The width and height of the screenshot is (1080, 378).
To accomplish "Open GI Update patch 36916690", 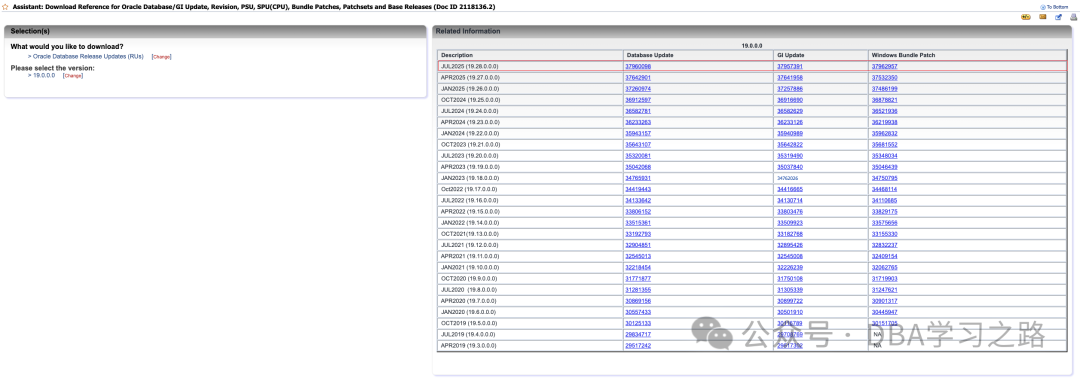I will click(x=789, y=99).
